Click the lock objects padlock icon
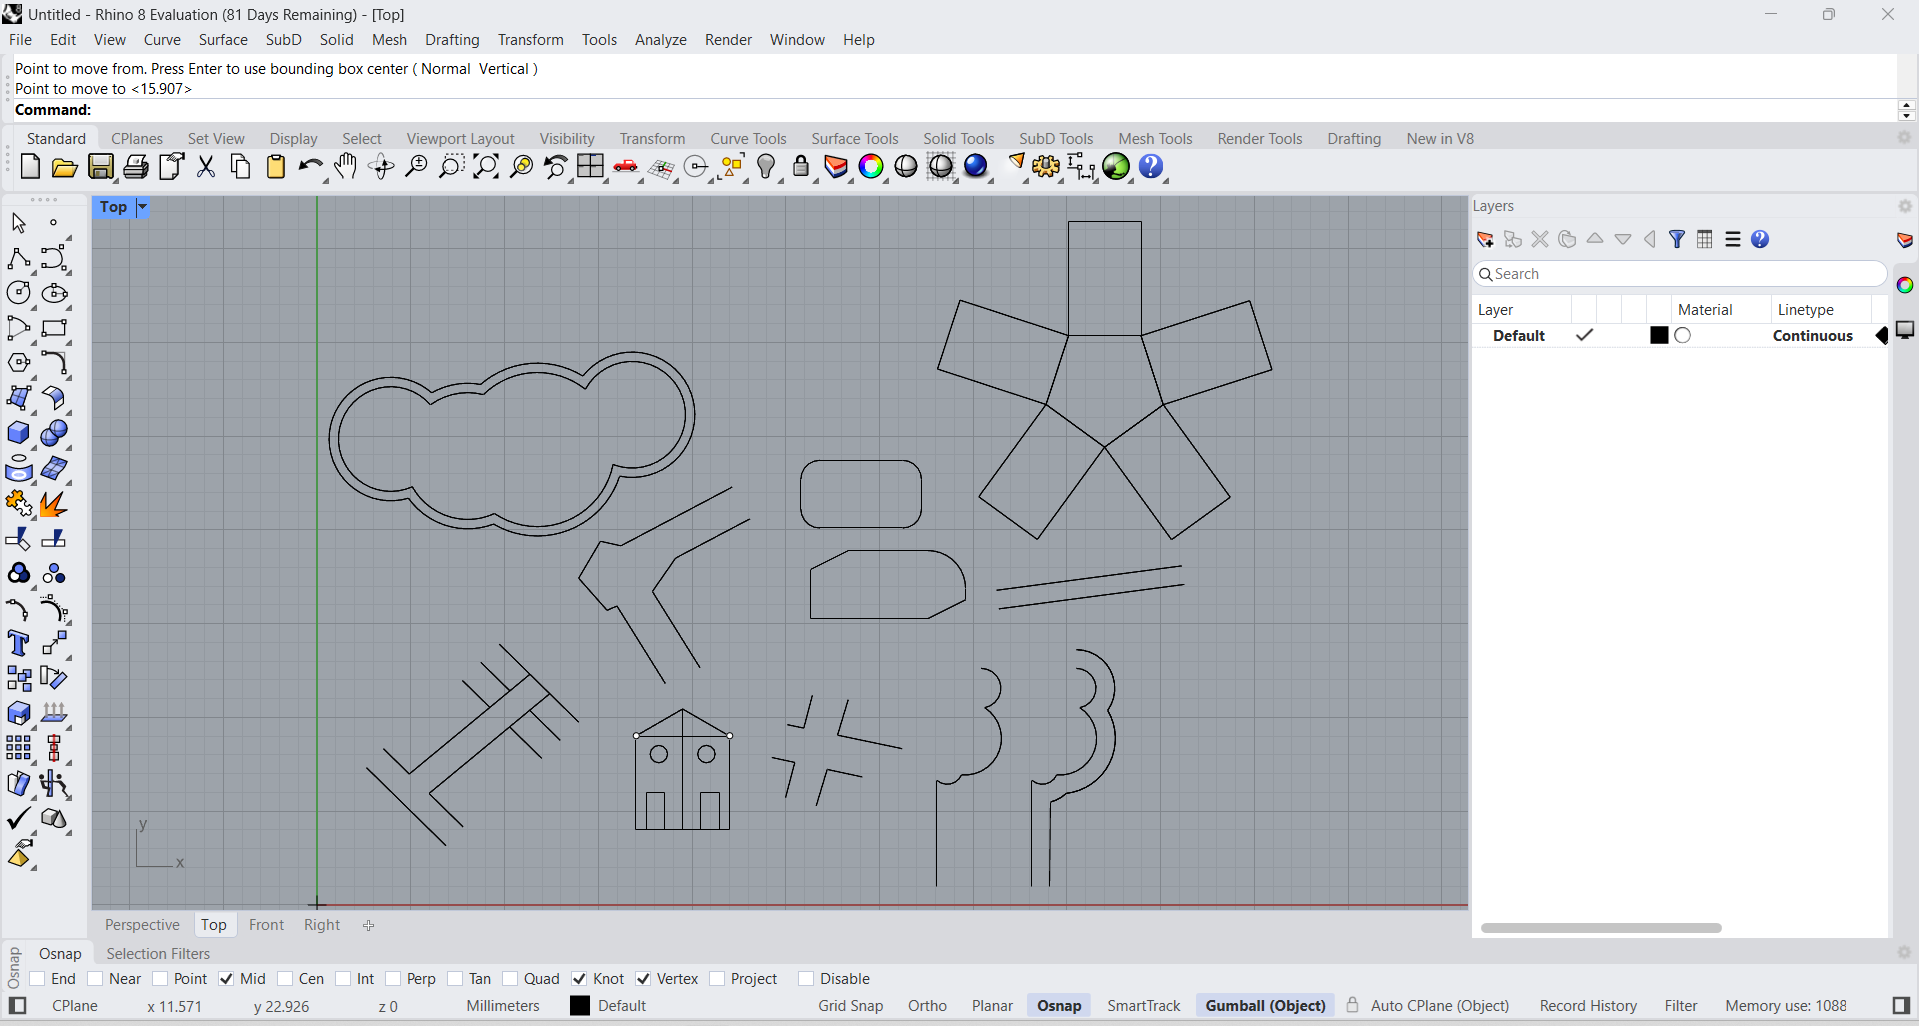The height and width of the screenshot is (1026, 1919). [801, 167]
